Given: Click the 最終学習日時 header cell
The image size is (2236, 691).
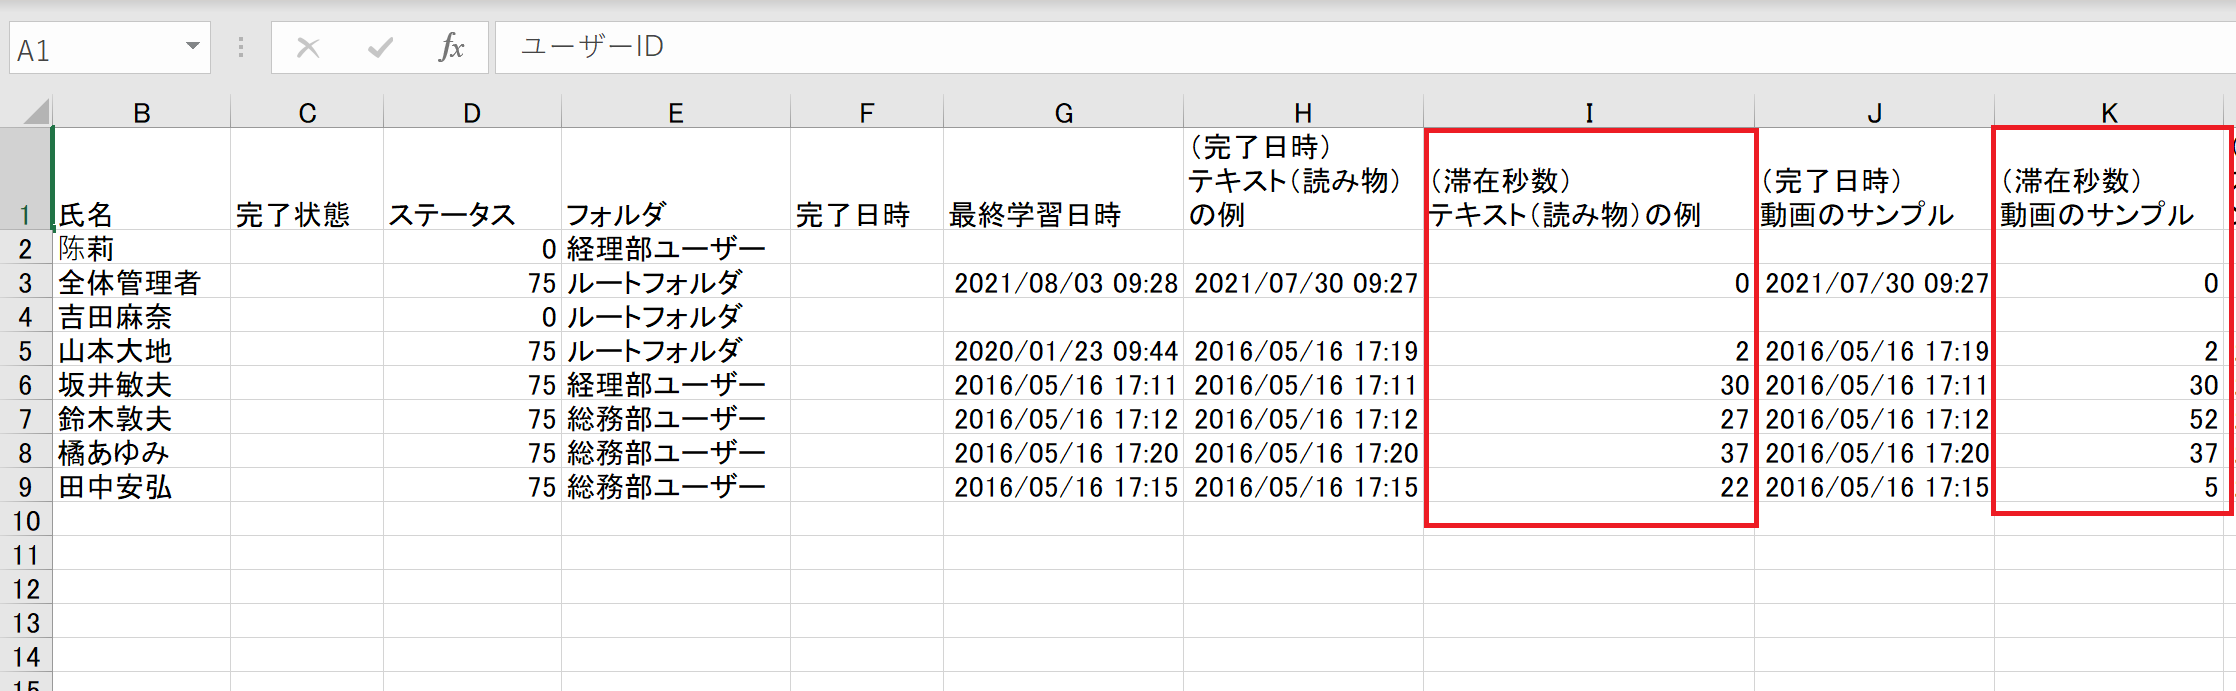Looking at the screenshot, I should 1064,179.
